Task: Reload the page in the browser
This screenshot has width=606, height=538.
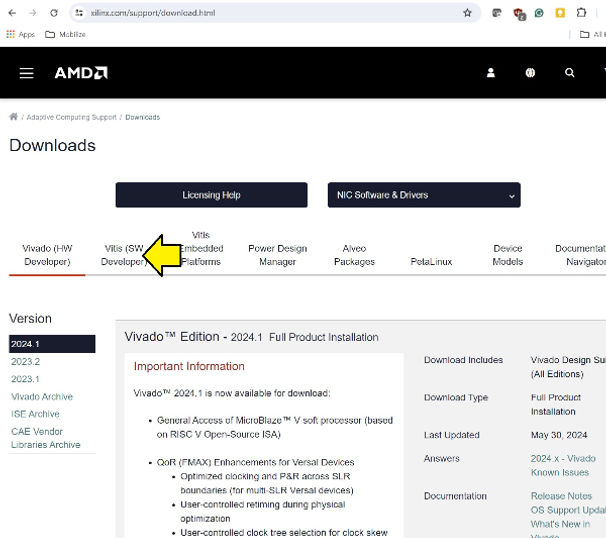Action: click(53, 13)
